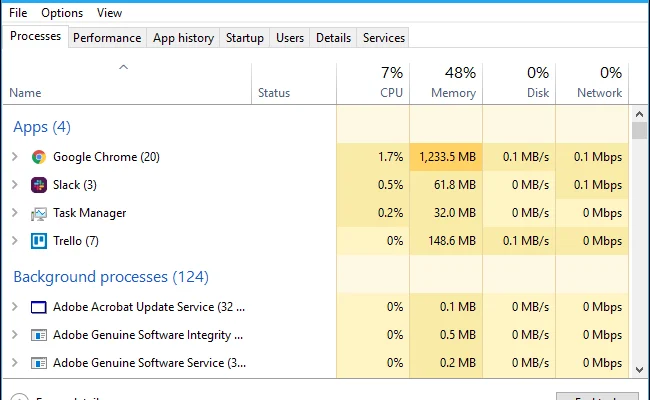Click the Trello app icon
The height and width of the screenshot is (400, 650).
pyautogui.click(x=39, y=241)
